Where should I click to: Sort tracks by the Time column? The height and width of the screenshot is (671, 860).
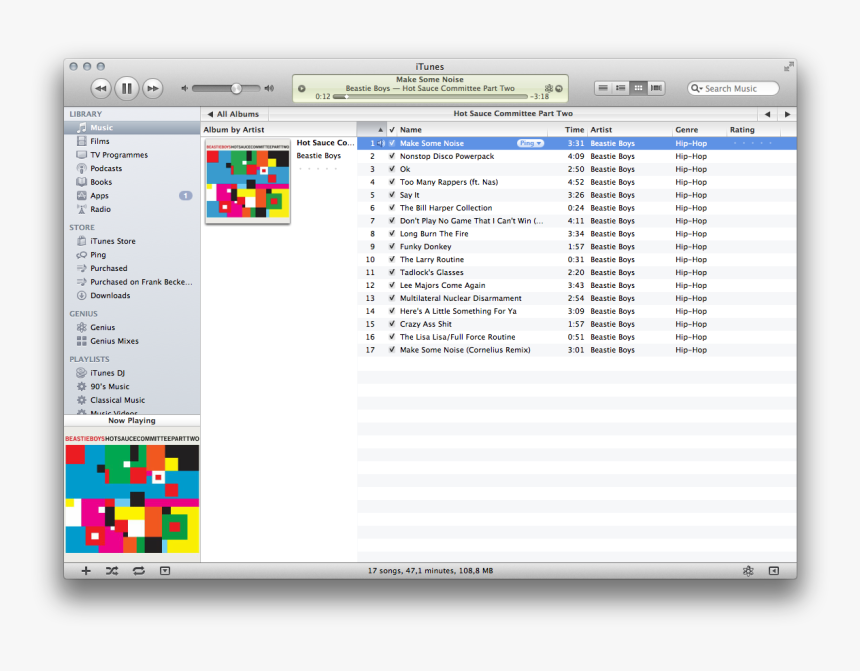click(x=567, y=129)
